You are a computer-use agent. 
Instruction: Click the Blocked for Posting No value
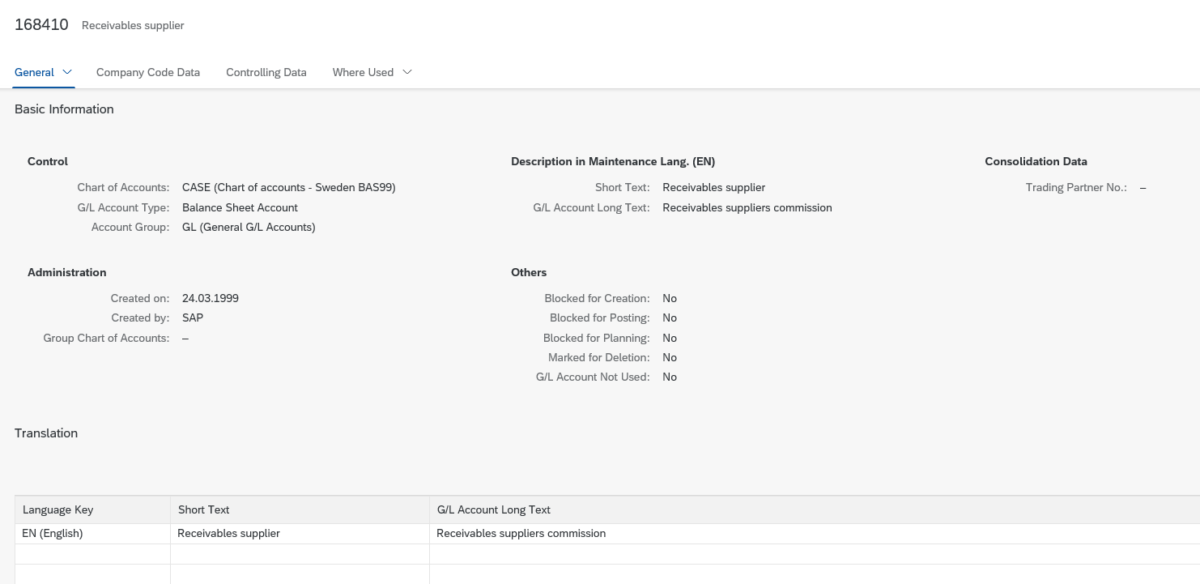[667, 317]
